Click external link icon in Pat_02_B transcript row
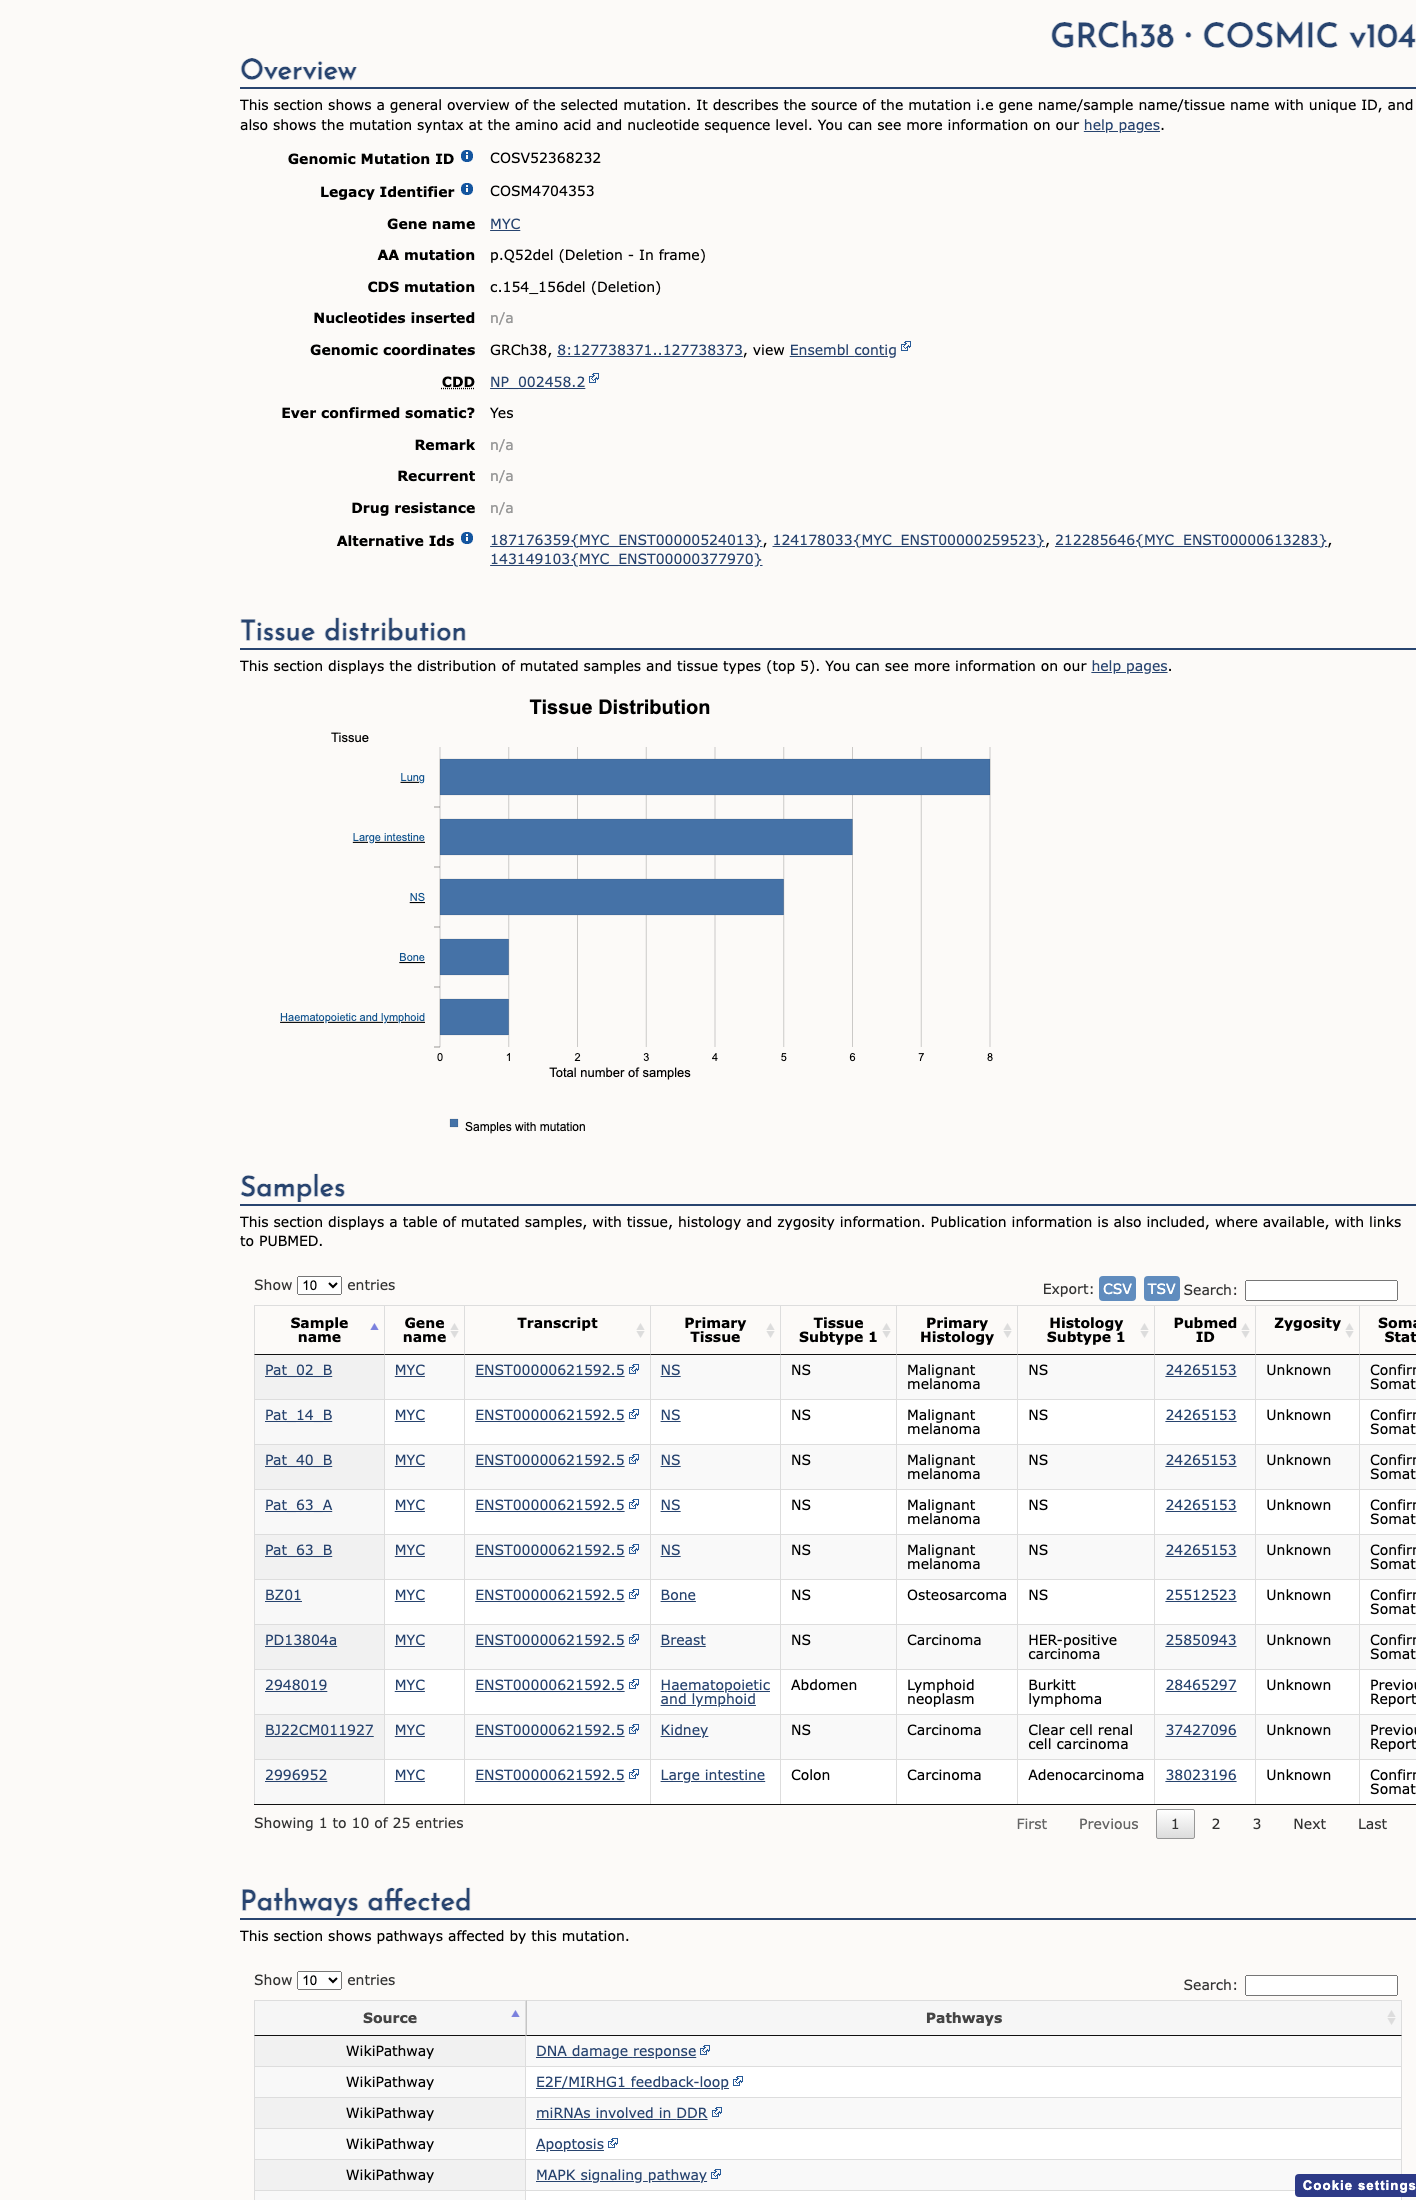This screenshot has height=2200, width=1416. pos(634,1370)
